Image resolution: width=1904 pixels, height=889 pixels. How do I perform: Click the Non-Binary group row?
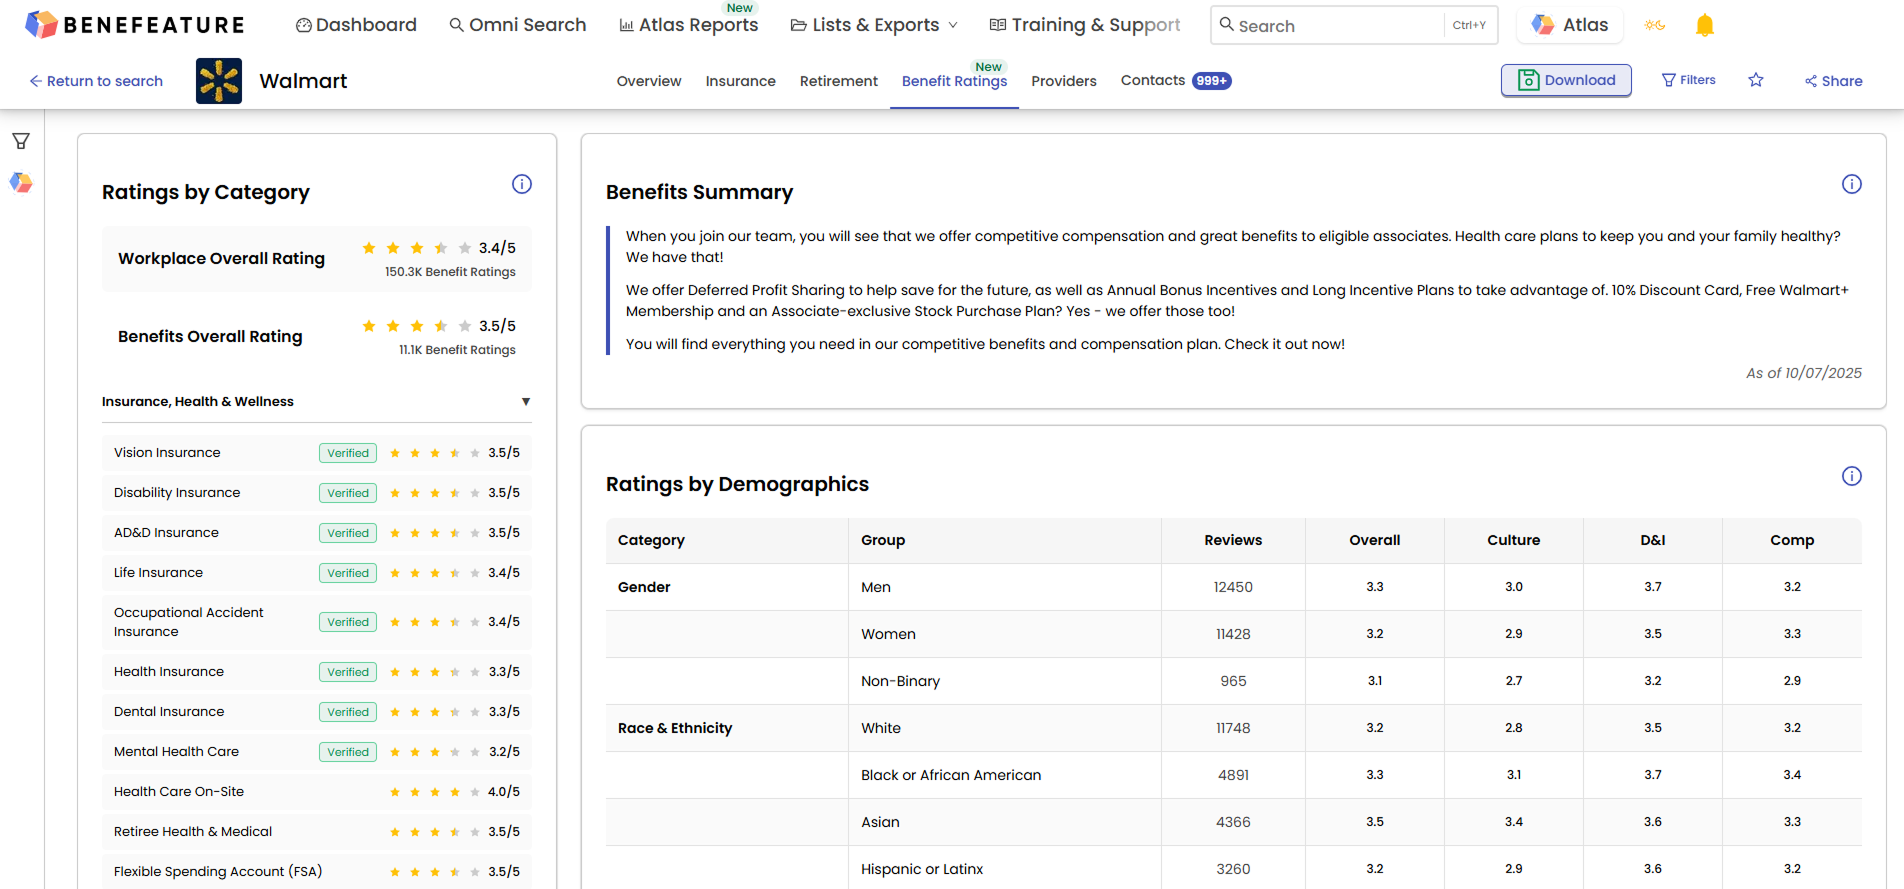coord(1234,681)
